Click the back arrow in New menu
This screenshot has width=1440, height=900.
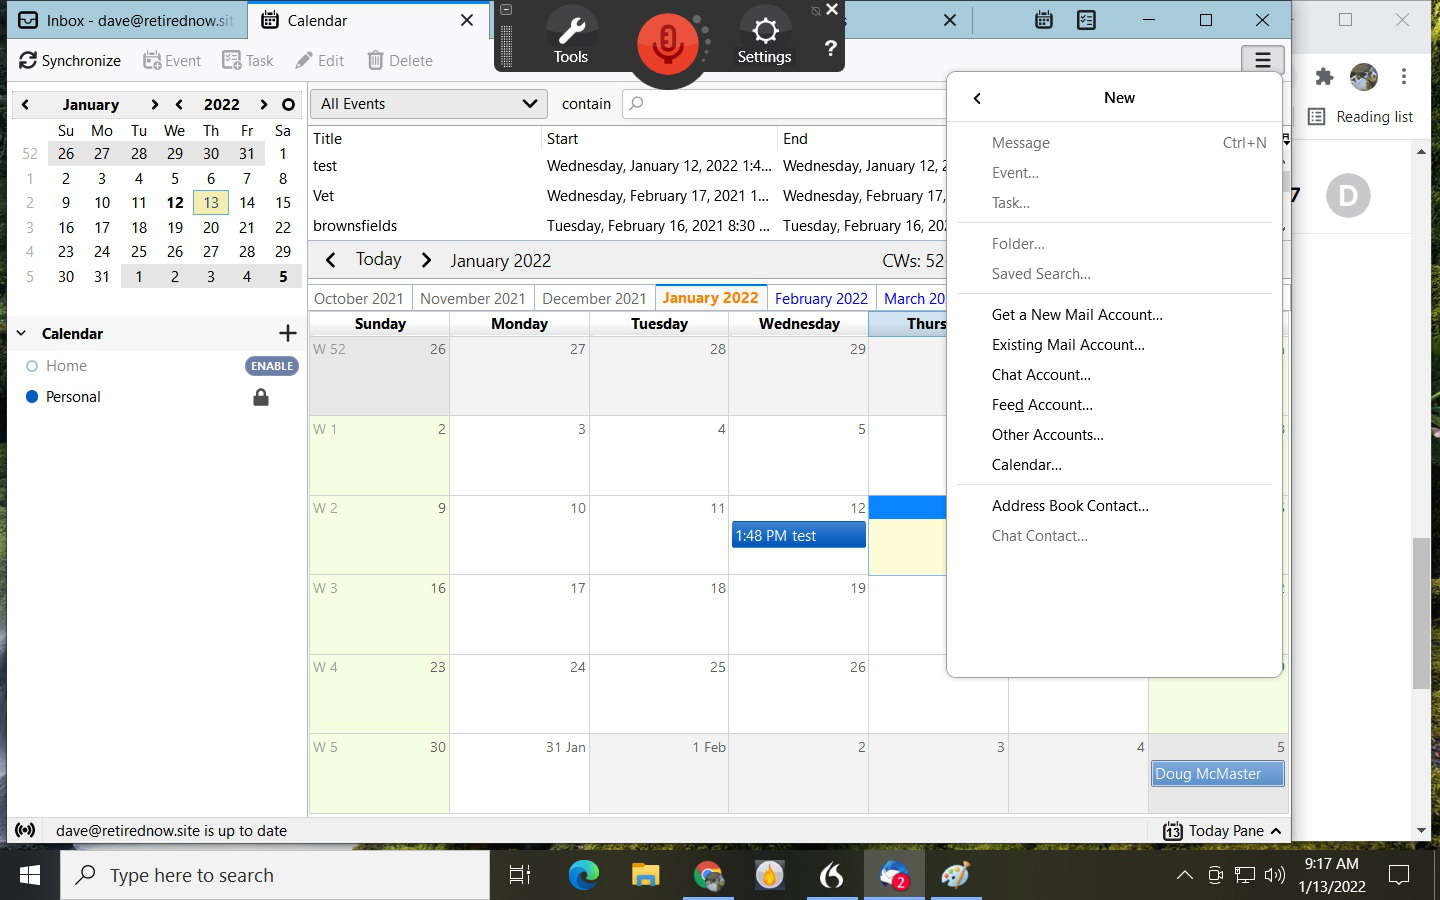pyautogui.click(x=977, y=98)
